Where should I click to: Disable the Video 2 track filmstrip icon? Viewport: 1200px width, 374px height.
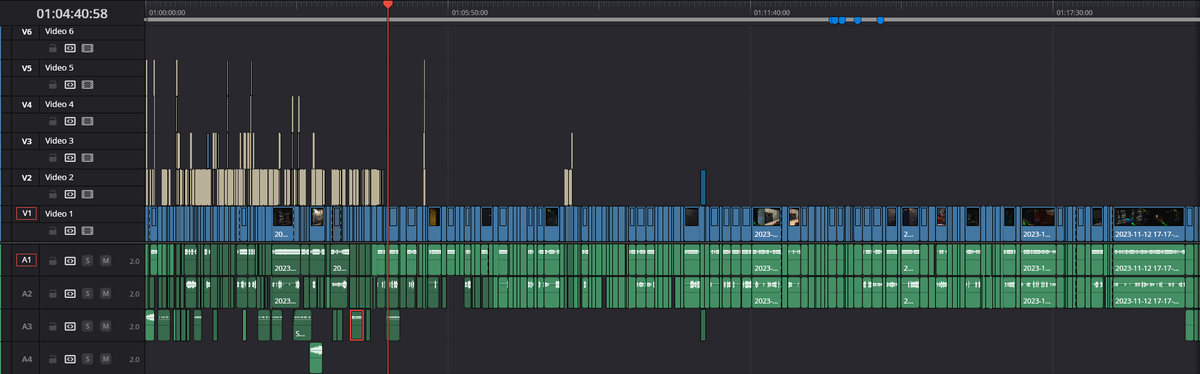(x=88, y=194)
